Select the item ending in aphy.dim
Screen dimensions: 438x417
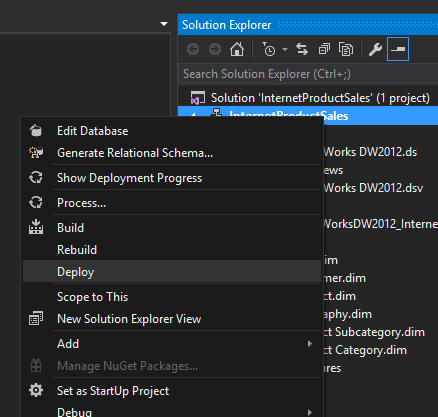point(348,314)
